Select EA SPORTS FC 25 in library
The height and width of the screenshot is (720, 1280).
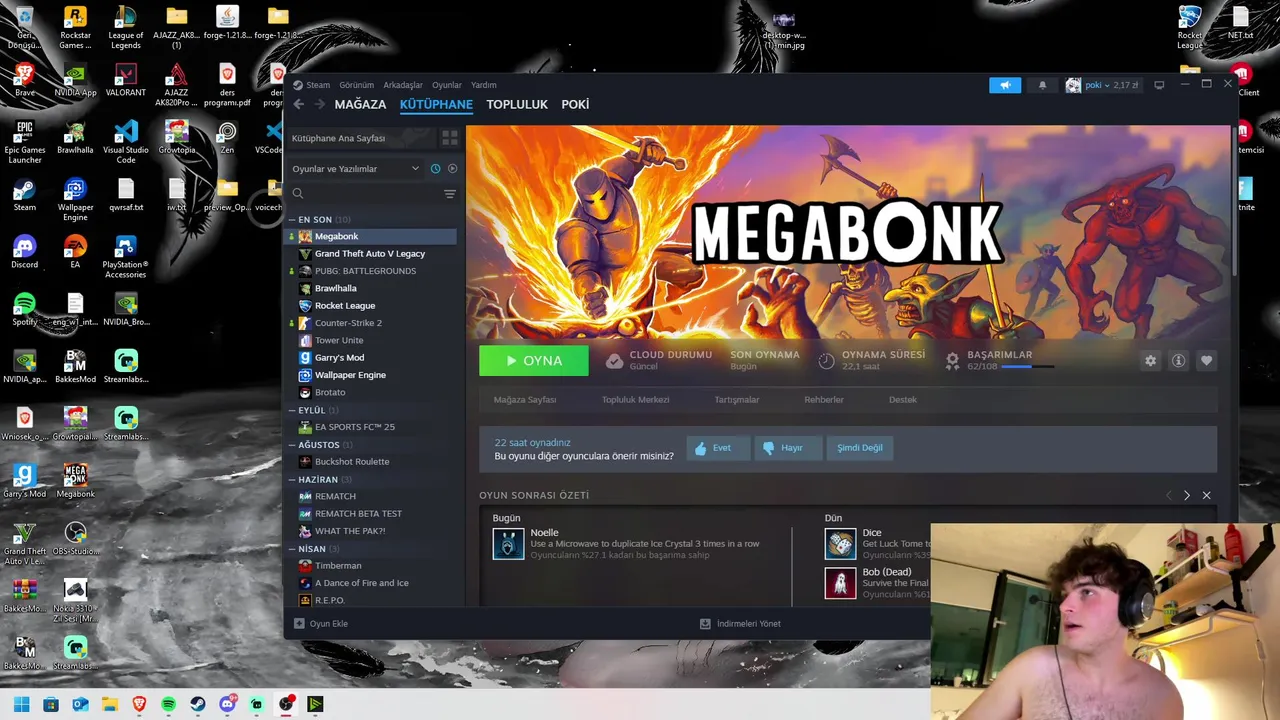click(x=355, y=427)
